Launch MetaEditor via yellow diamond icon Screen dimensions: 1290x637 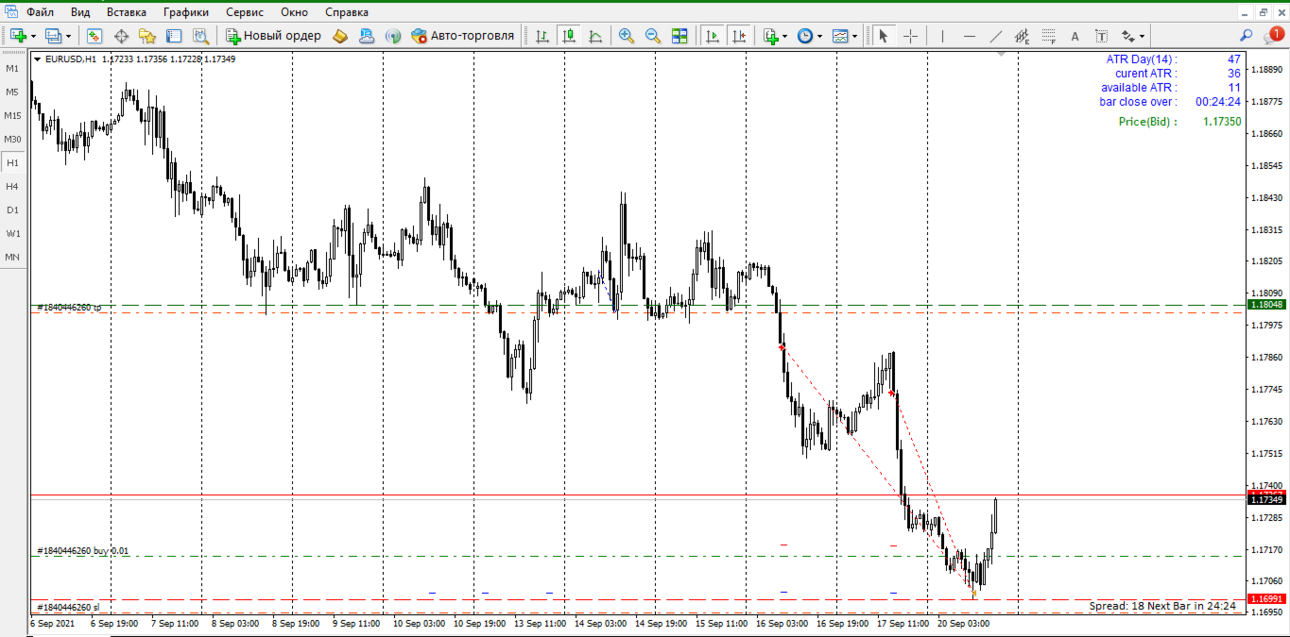click(x=340, y=36)
